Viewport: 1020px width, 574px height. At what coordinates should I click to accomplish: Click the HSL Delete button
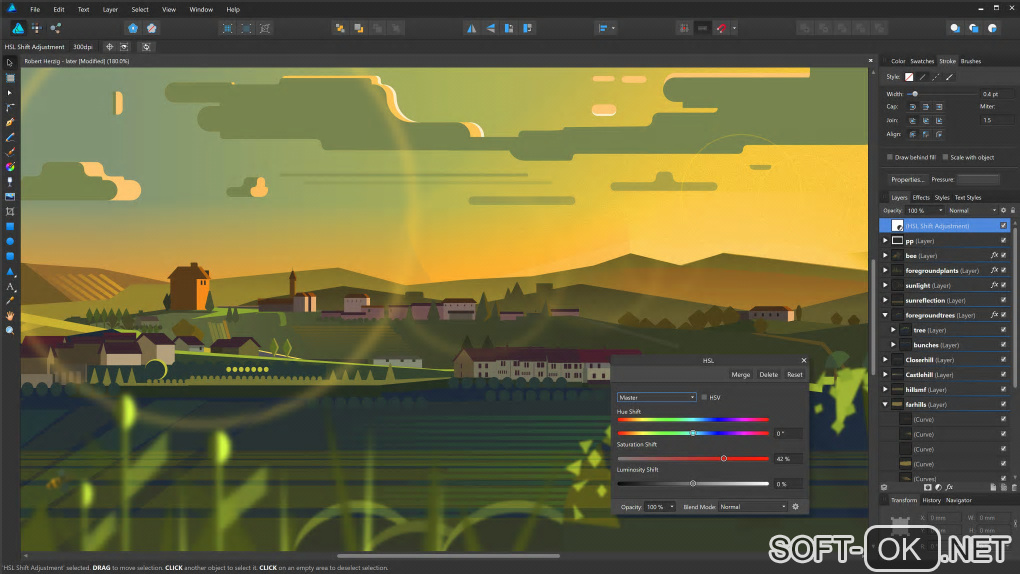coord(768,374)
